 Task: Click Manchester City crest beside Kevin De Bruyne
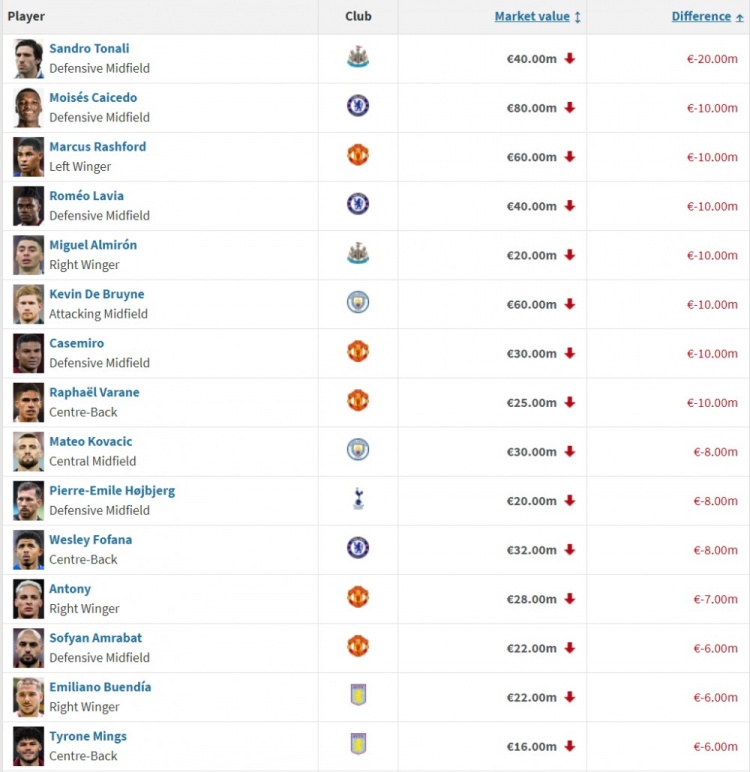click(x=358, y=302)
